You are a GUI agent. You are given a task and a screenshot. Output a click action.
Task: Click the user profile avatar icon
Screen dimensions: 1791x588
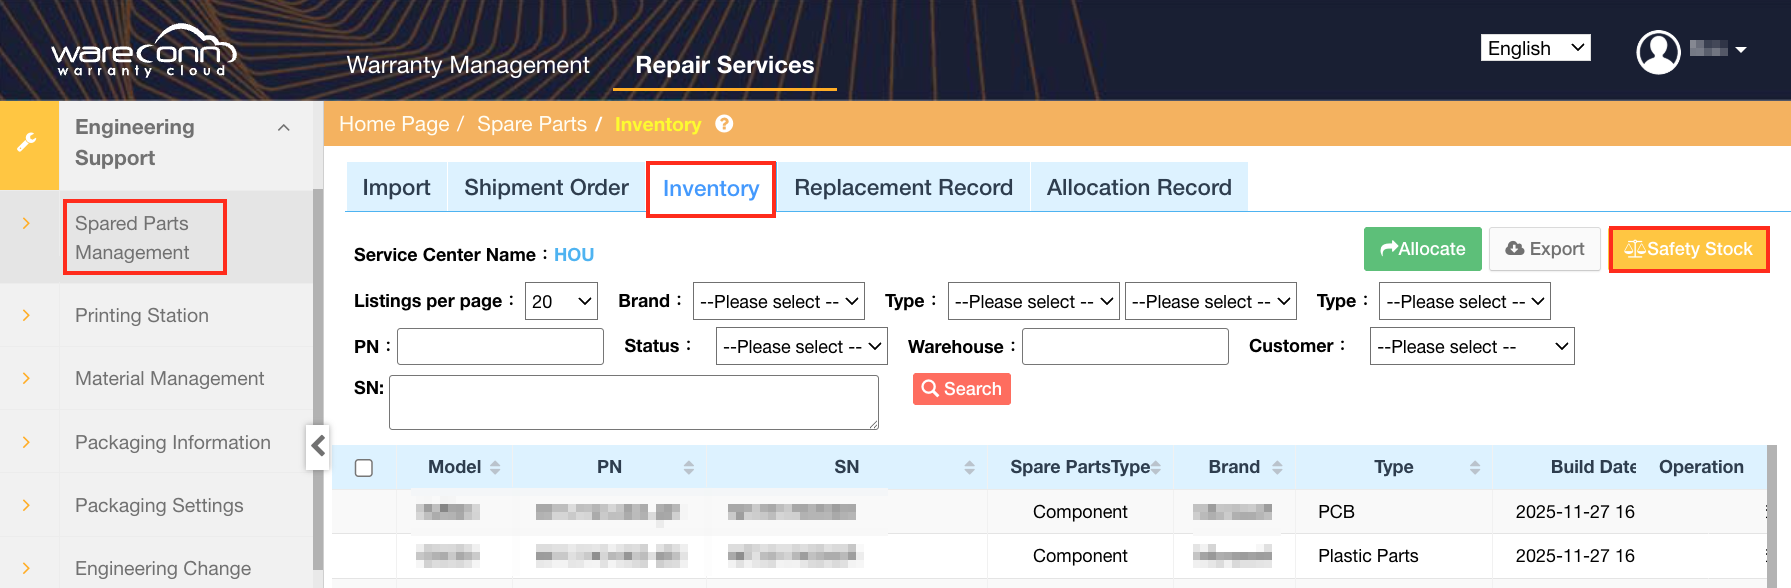(1657, 51)
